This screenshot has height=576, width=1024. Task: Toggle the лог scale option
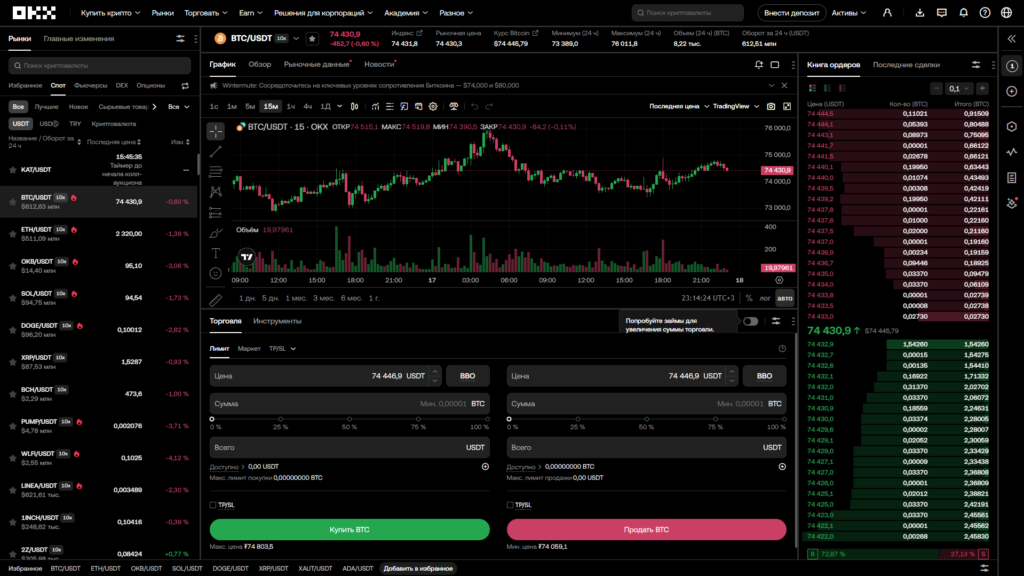click(765, 298)
